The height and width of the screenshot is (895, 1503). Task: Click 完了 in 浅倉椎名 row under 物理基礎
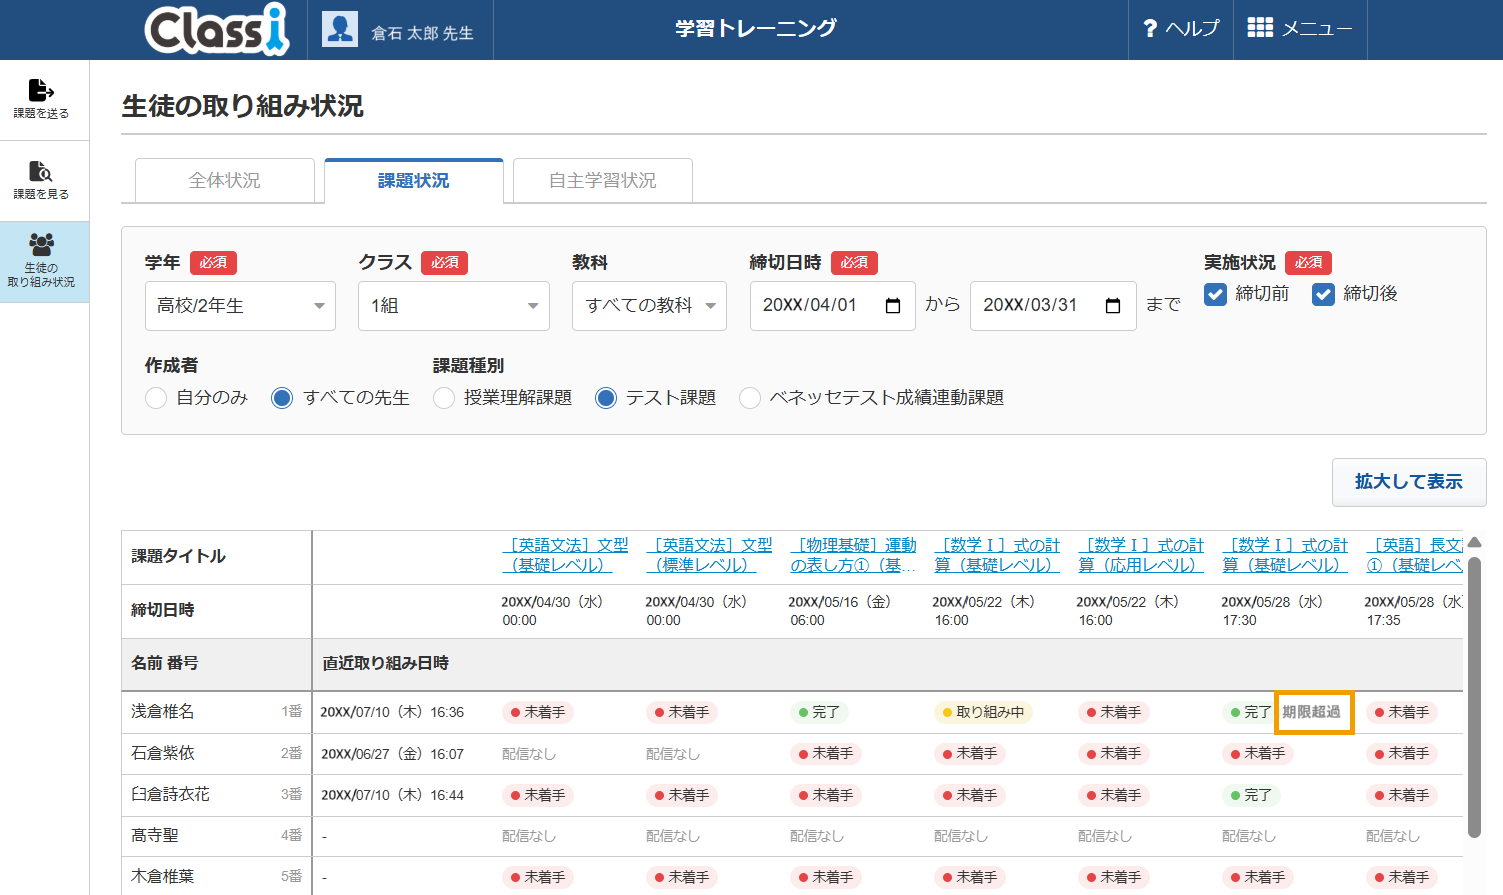point(819,712)
